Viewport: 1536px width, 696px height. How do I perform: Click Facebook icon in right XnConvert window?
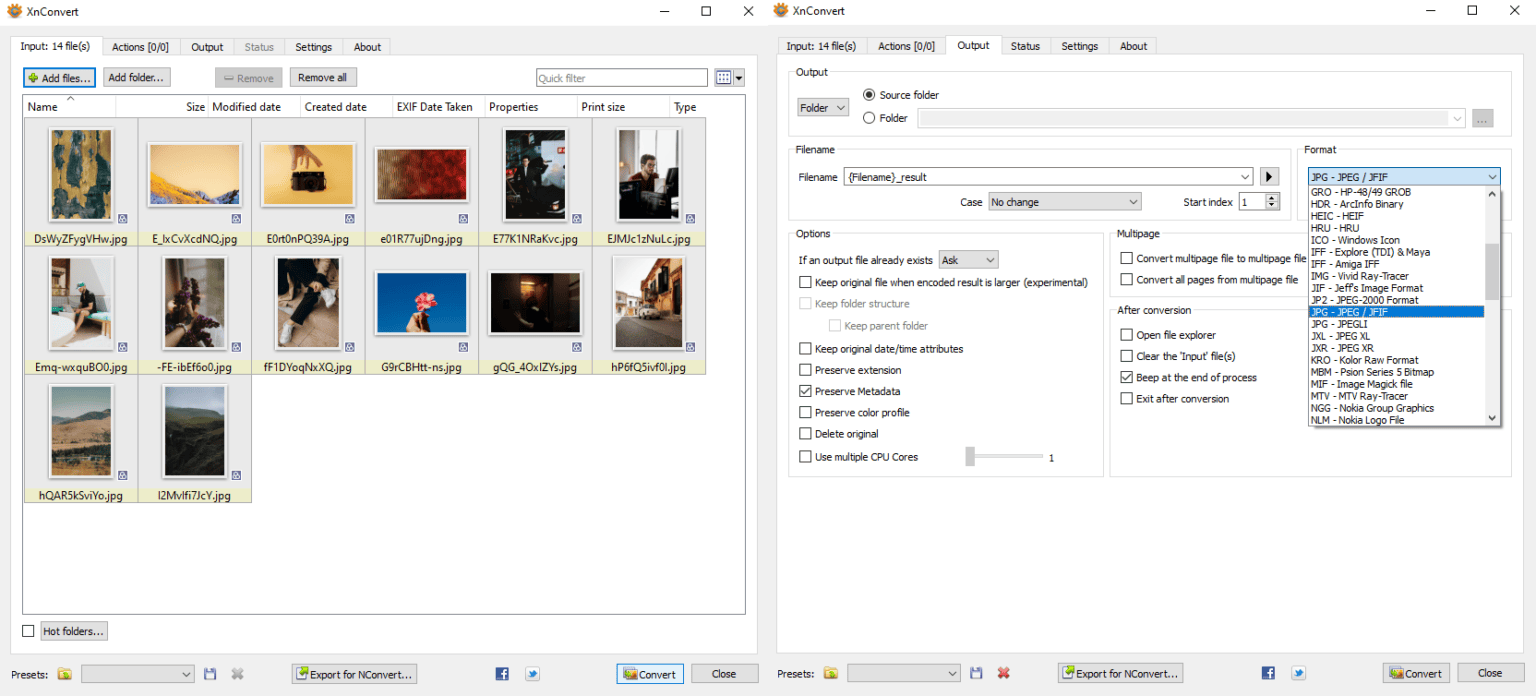(1268, 673)
